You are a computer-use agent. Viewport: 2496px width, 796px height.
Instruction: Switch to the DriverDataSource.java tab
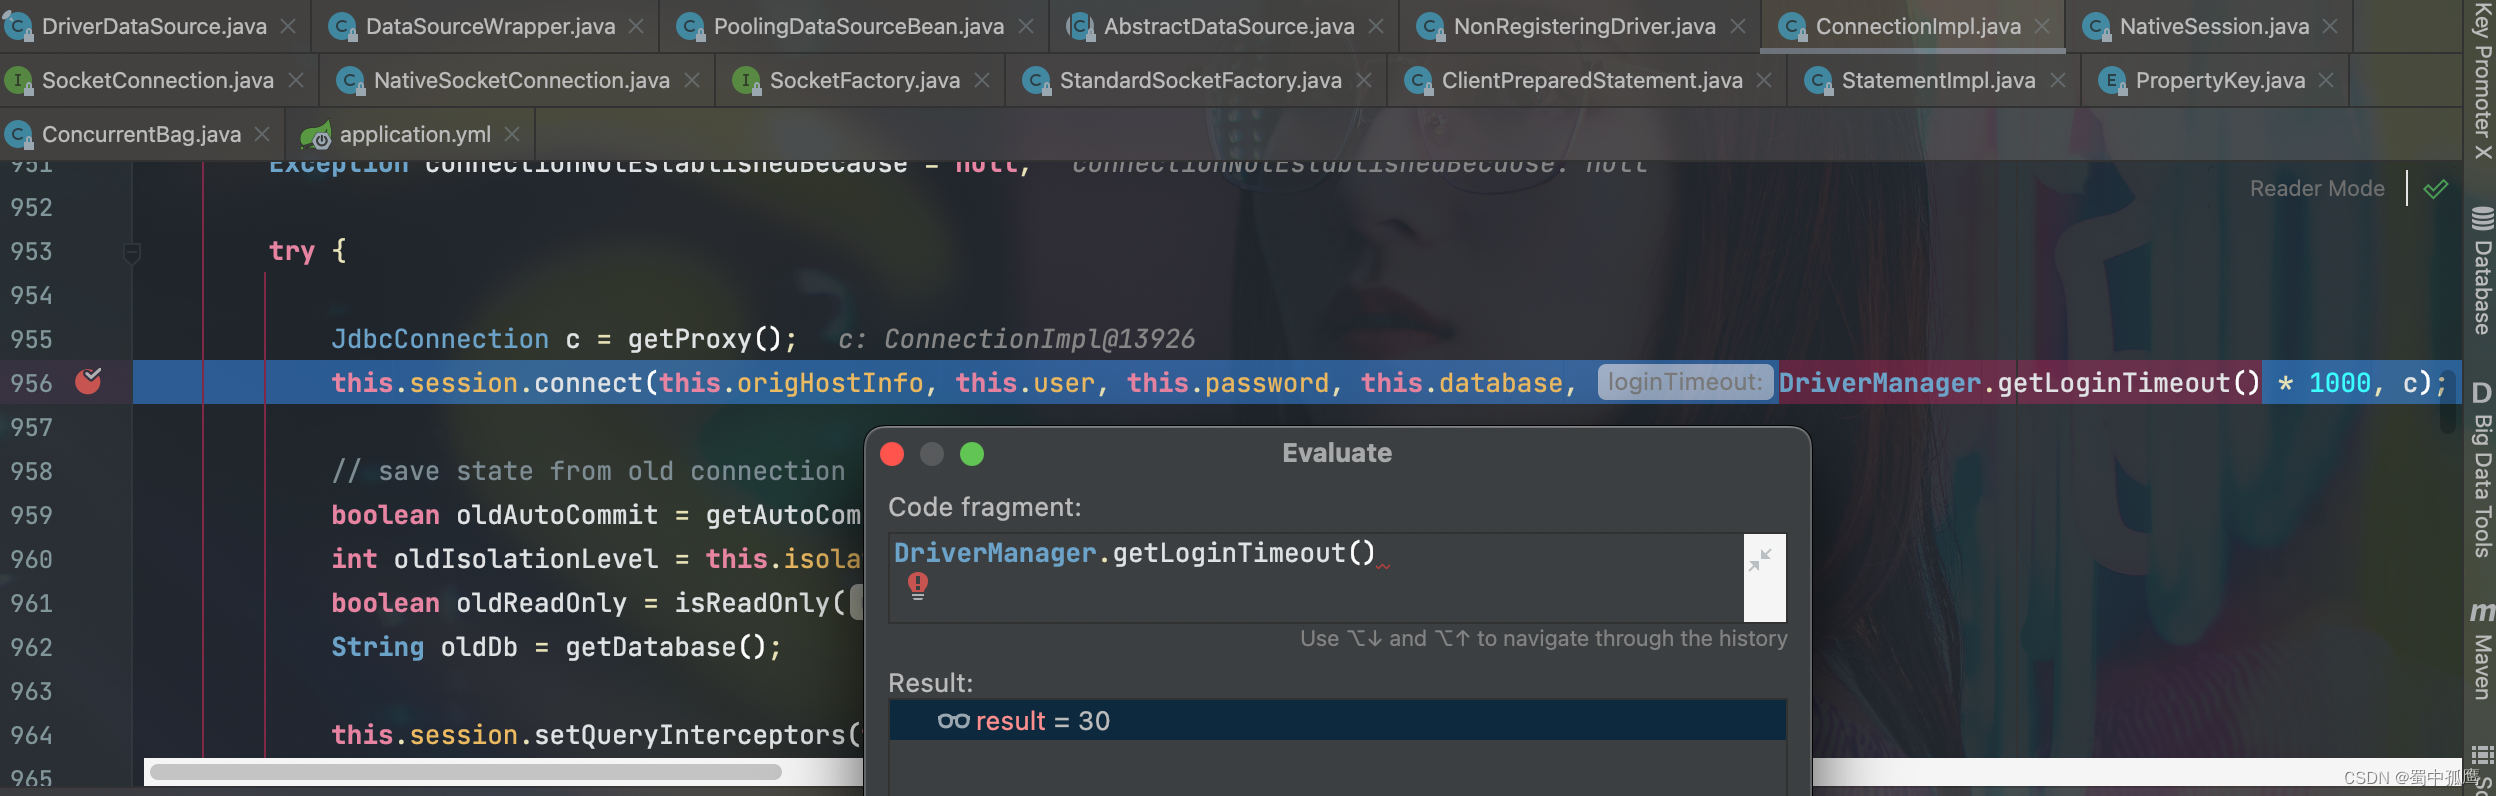(154, 26)
